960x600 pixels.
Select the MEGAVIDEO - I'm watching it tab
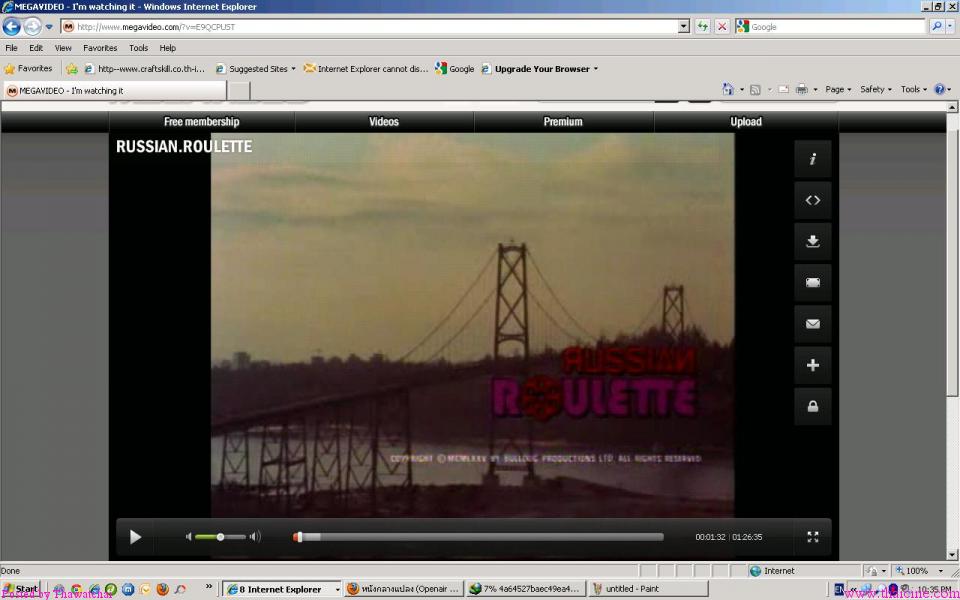(x=115, y=91)
